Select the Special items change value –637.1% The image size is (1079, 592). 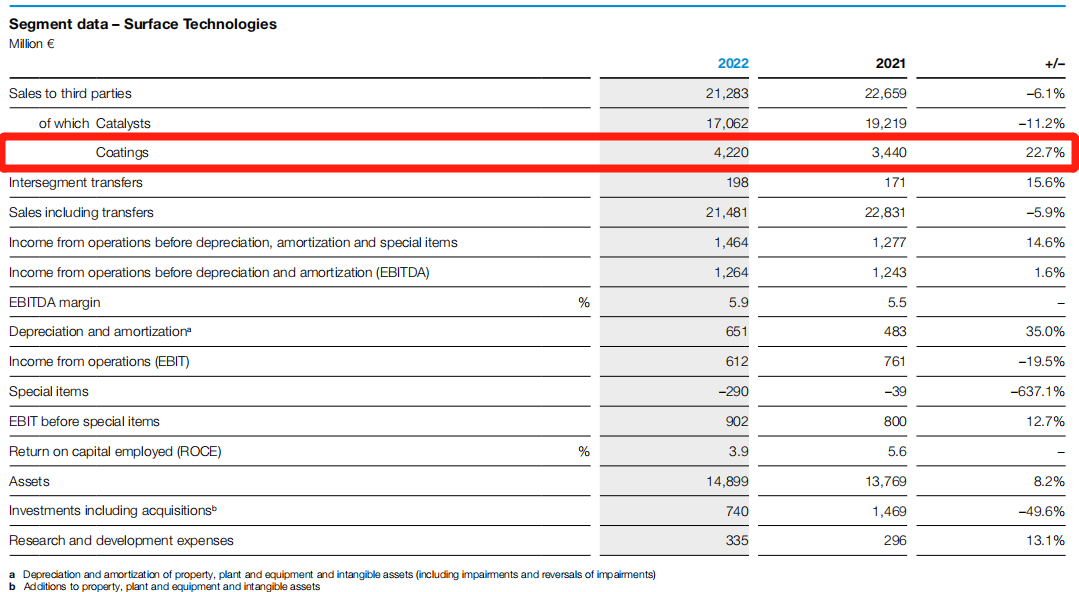1037,391
